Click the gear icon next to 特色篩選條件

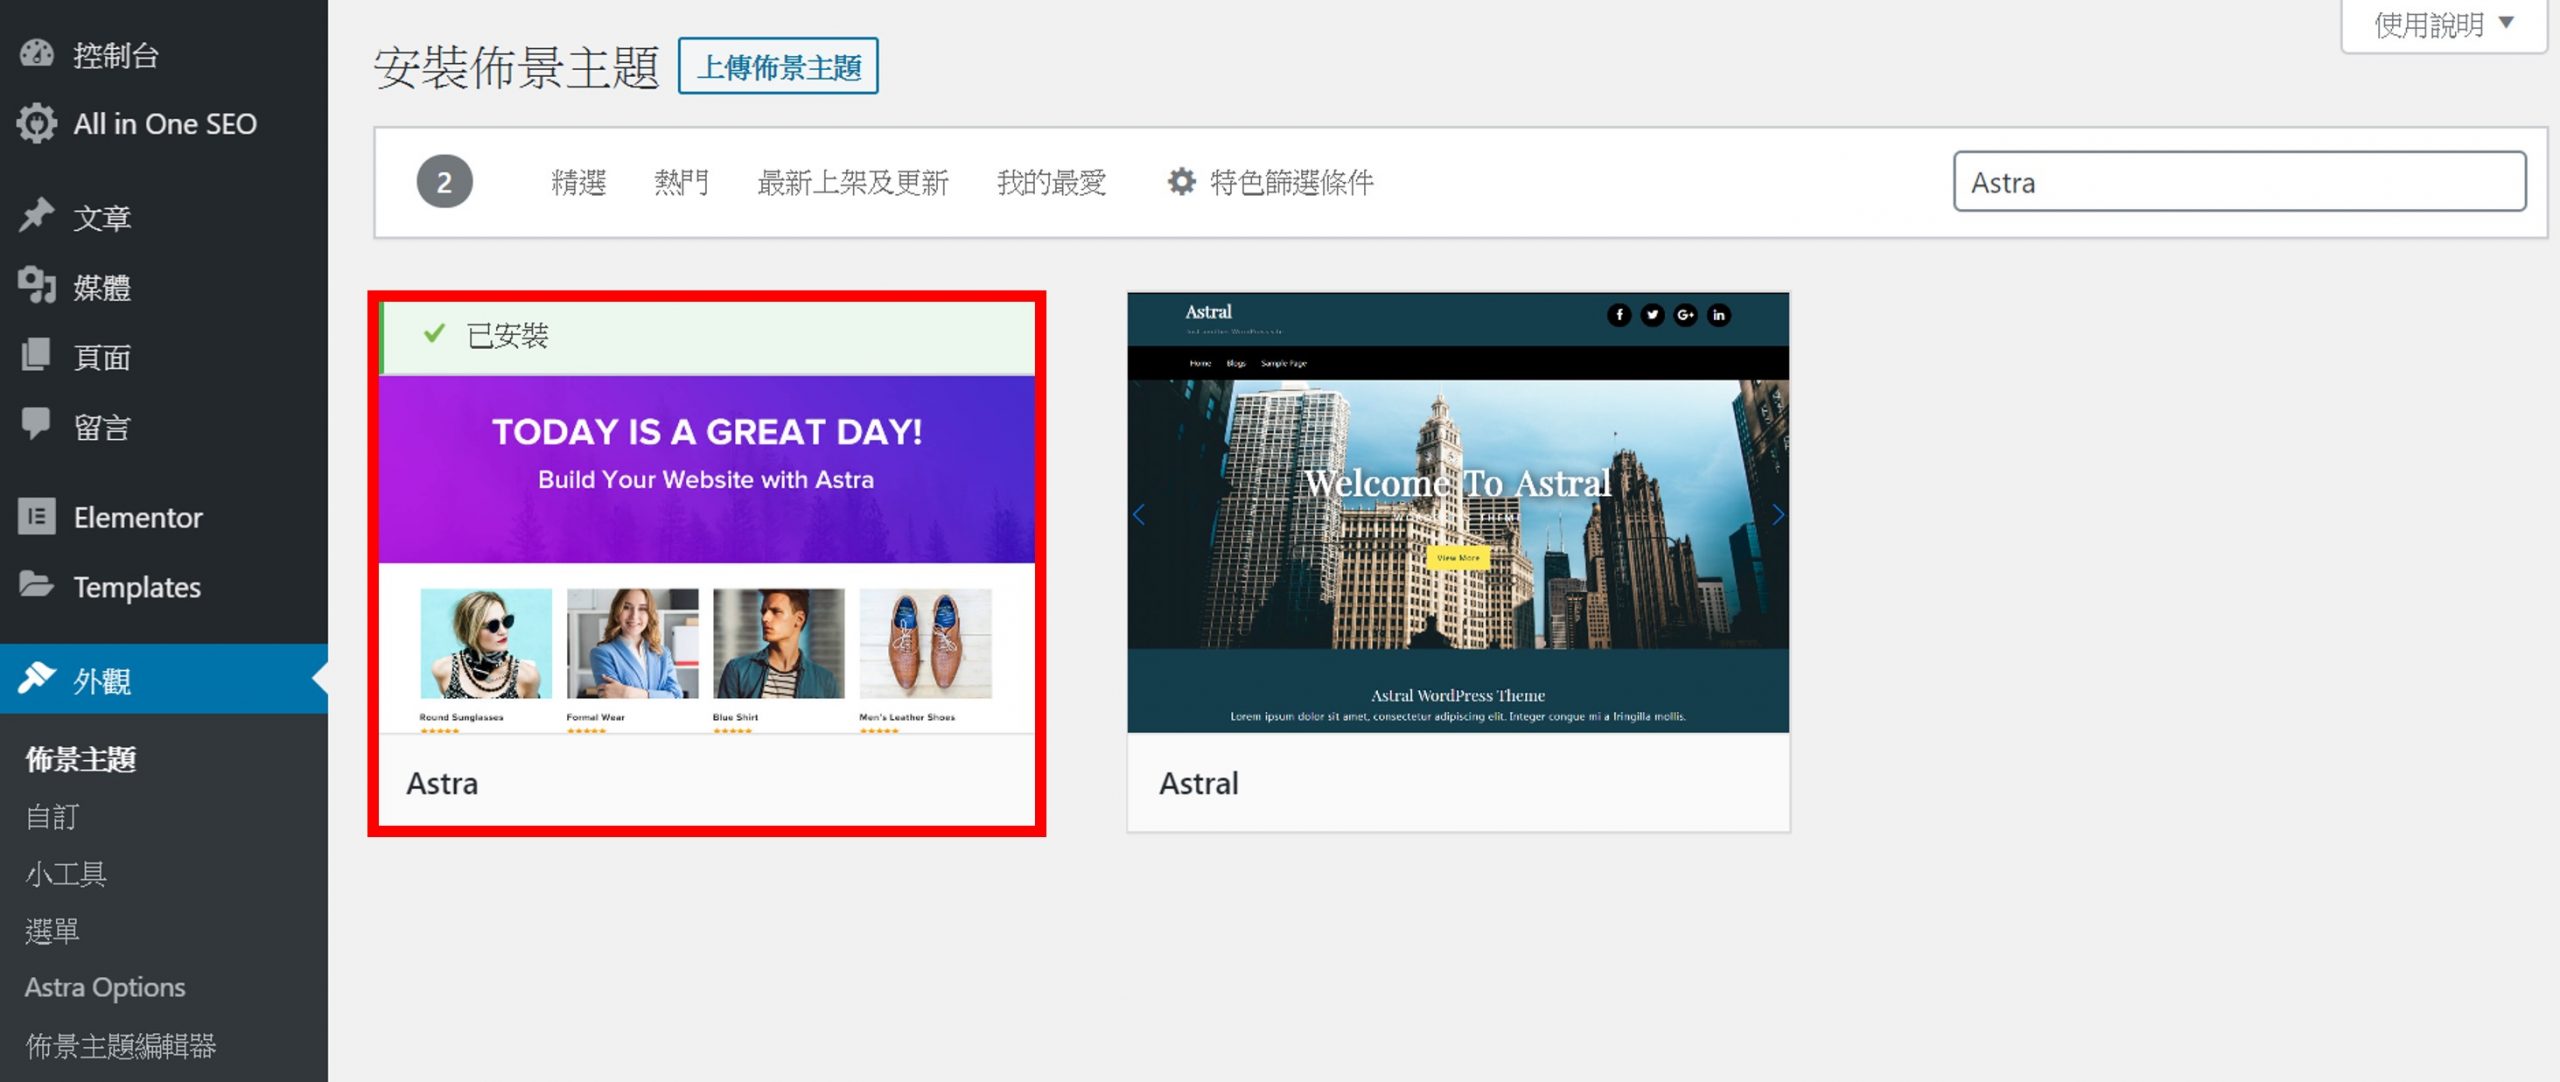(1181, 182)
